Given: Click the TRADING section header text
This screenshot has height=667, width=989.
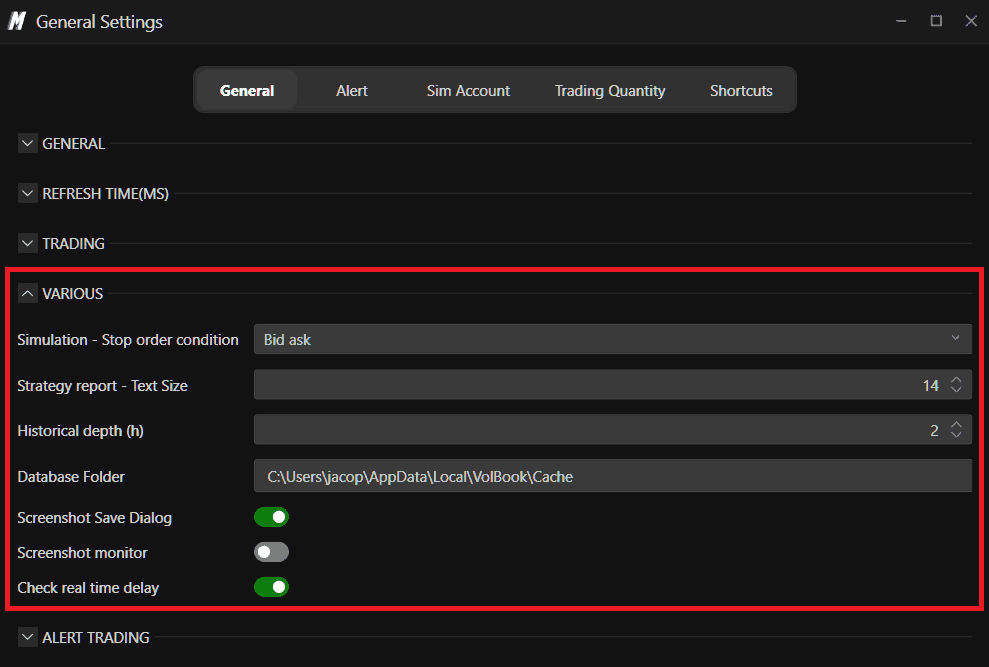Looking at the screenshot, I should pyautogui.click(x=73, y=244).
